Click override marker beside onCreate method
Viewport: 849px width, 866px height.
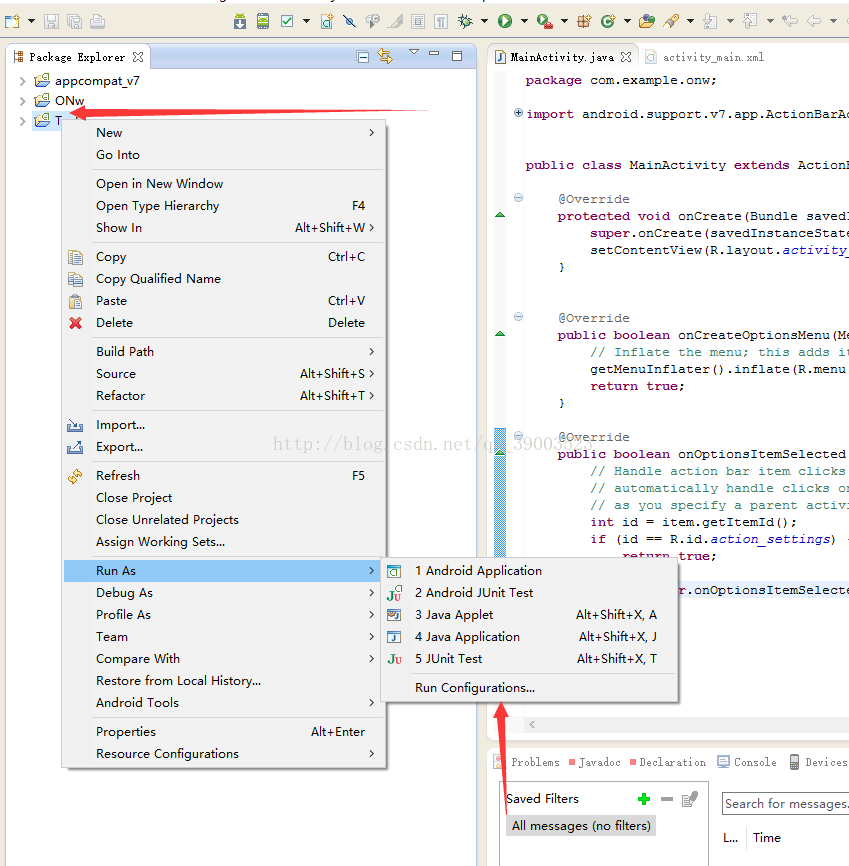pos(500,215)
